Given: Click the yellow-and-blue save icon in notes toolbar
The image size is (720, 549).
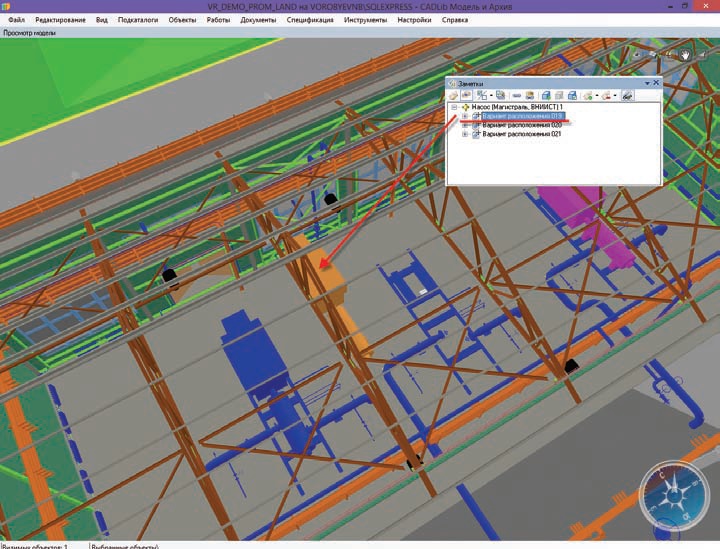Looking at the screenshot, I should coord(529,95).
